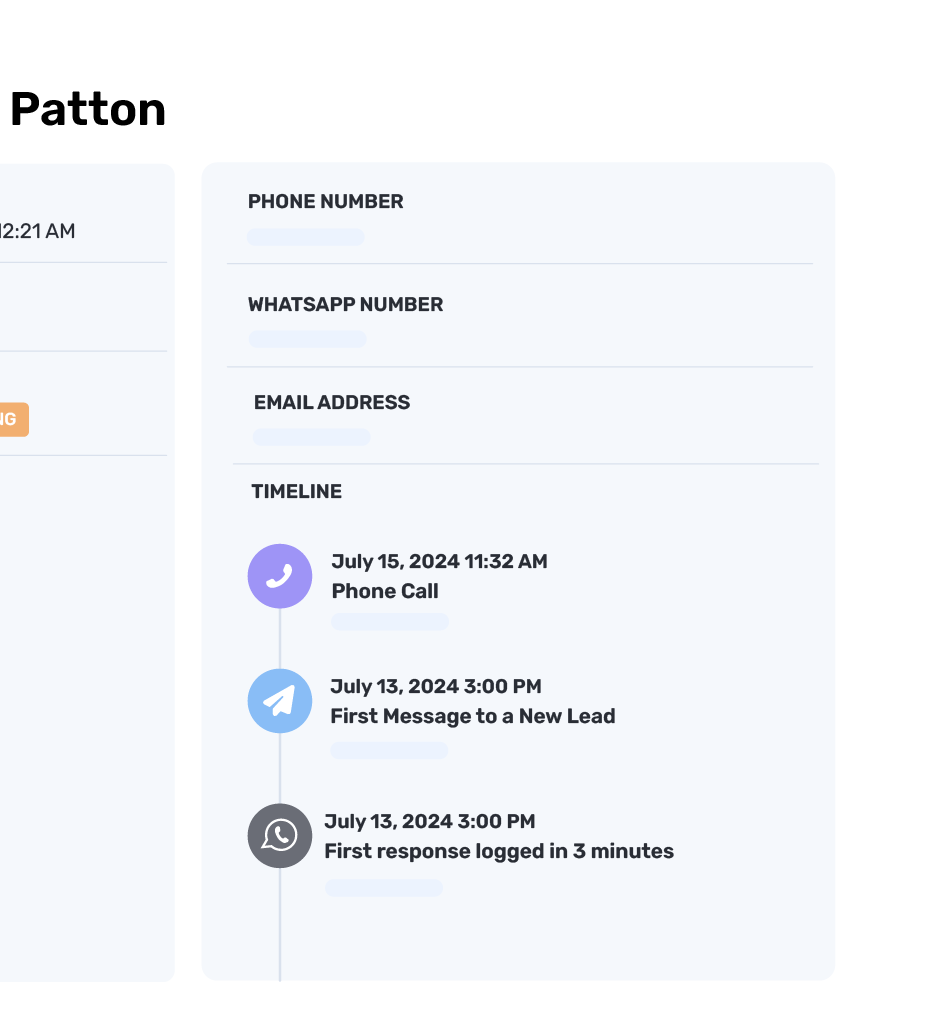Viewport: 934px width, 1022px height.
Task: Click the purple phone call timeline icon
Action: click(x=280, y=576)
